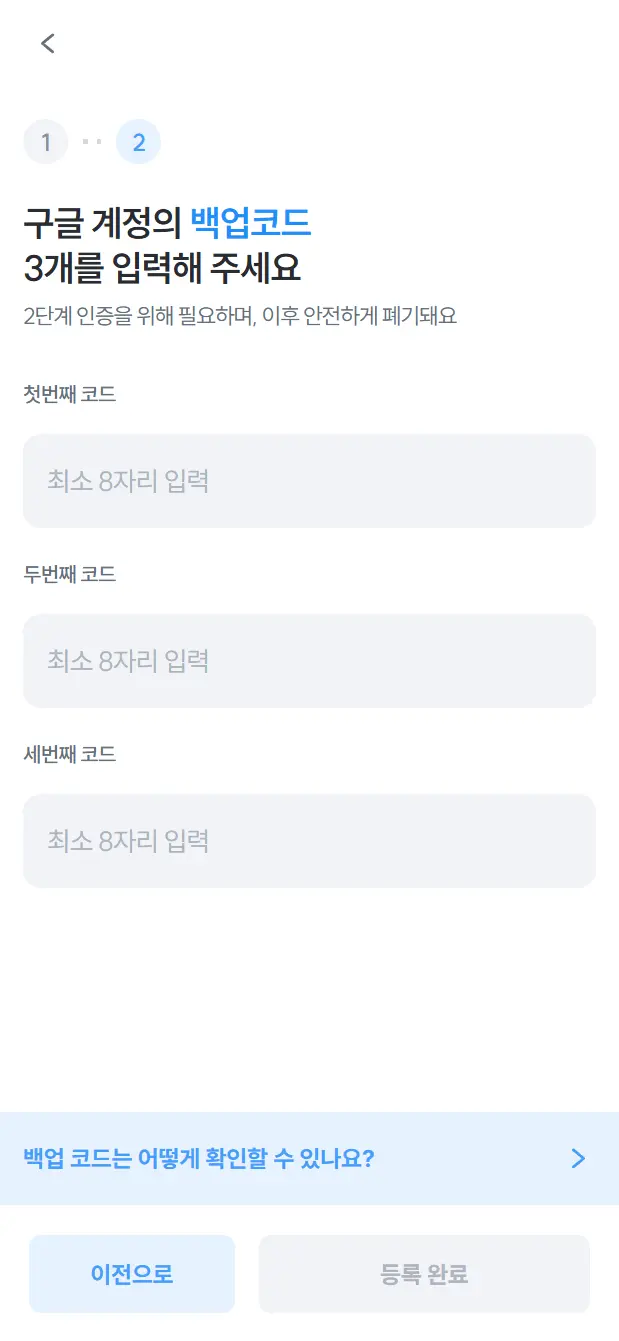Viewport: 619px width, 1341px height.
Task: Select the subtitle about 2단계 인증
Action: 240,316
